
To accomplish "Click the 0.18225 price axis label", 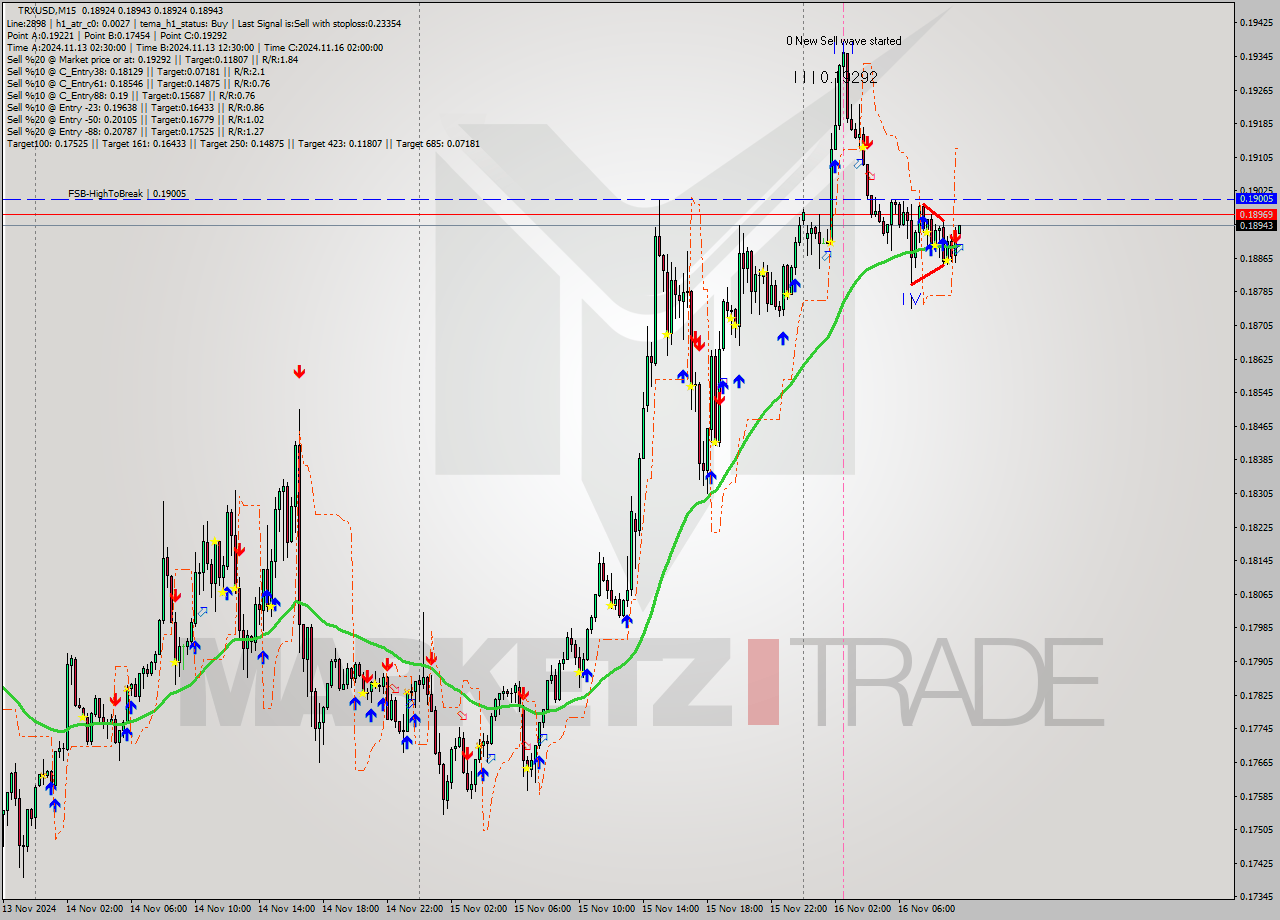I will 1256,527.
